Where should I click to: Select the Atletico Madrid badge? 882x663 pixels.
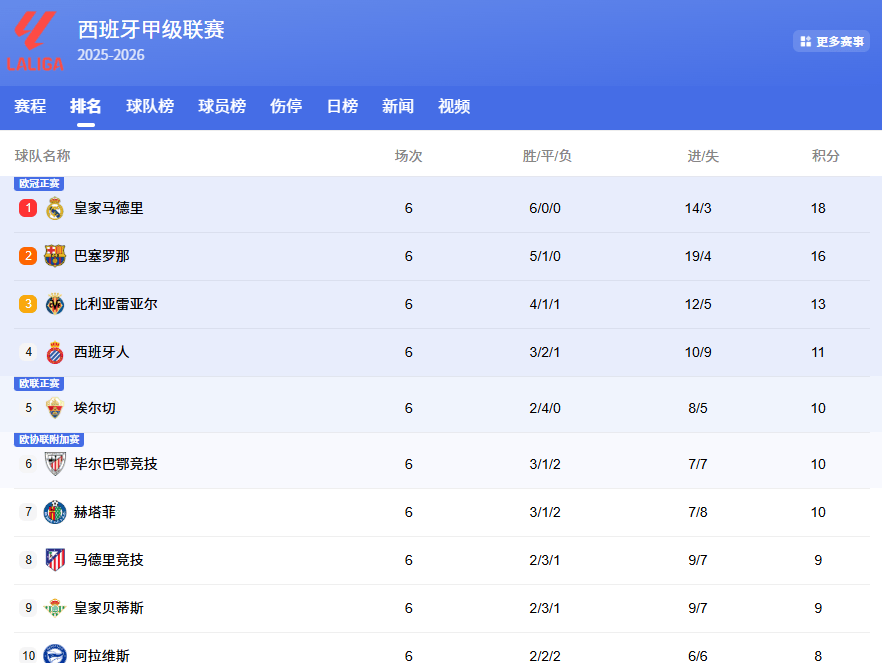point(54,560)
